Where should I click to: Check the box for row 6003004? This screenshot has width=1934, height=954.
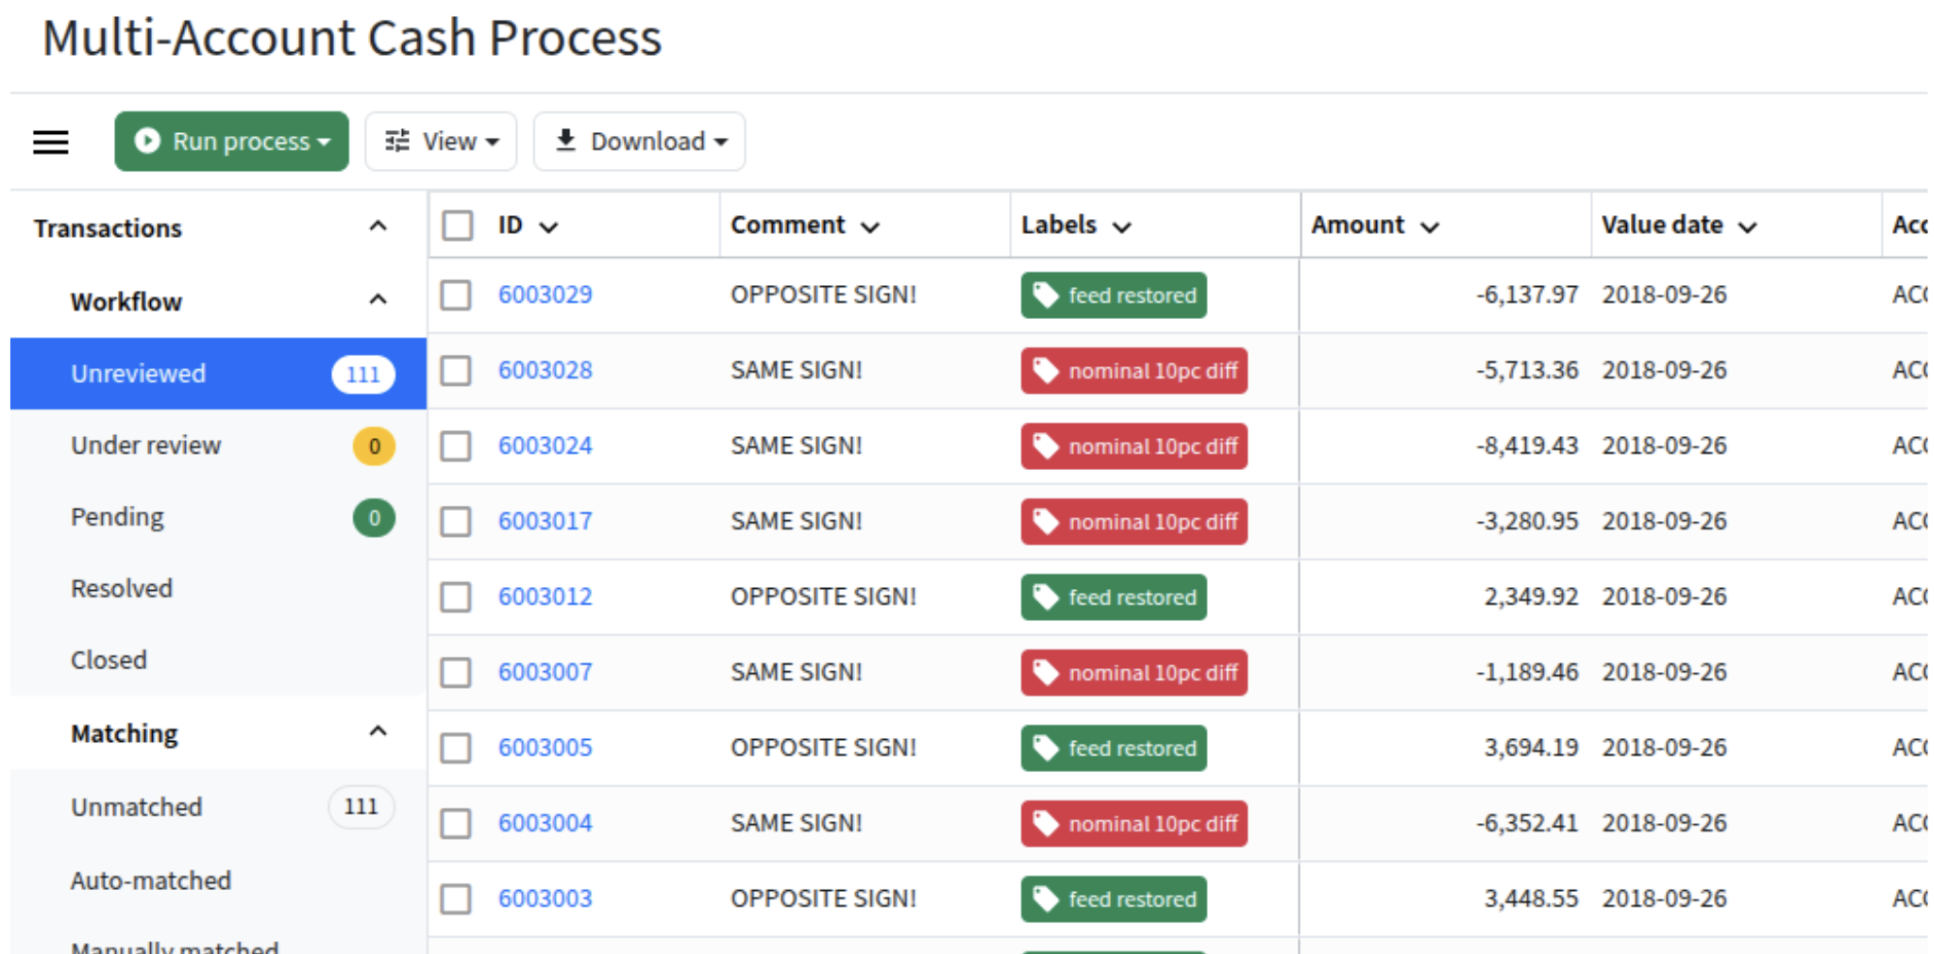(456, 823)
